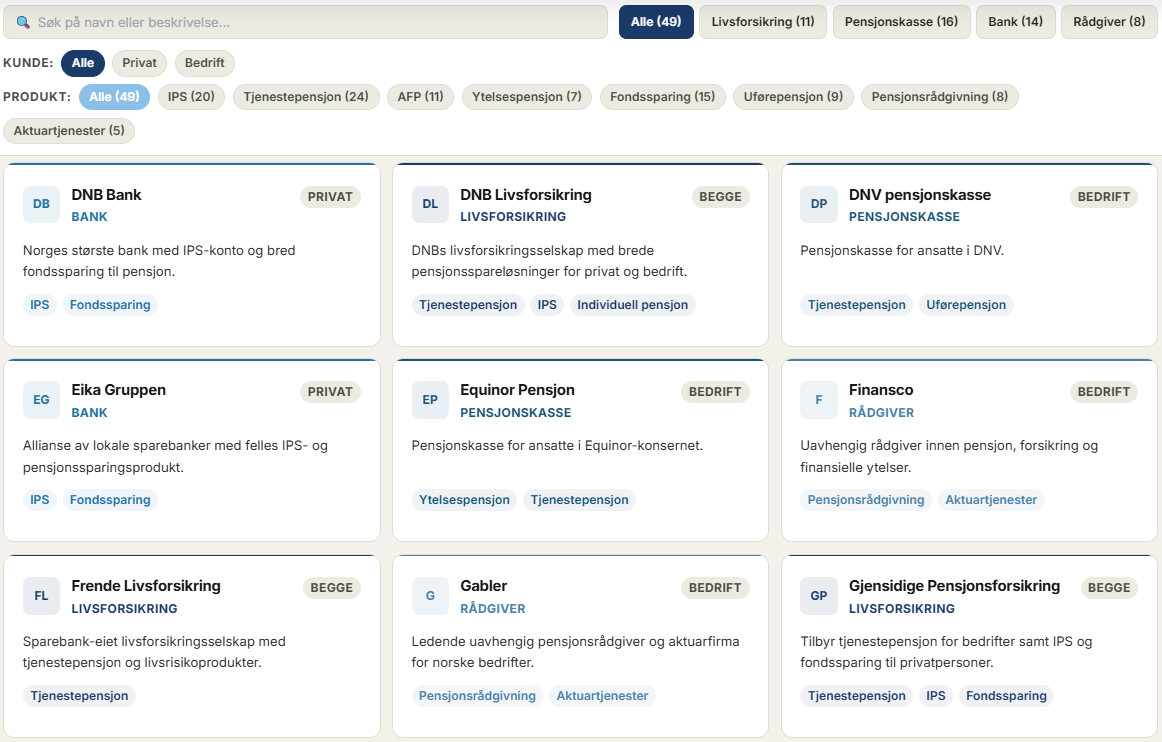Filter by Livsforsikring (11) category
Screen dimensions: 1162x742
pos(763,21)
